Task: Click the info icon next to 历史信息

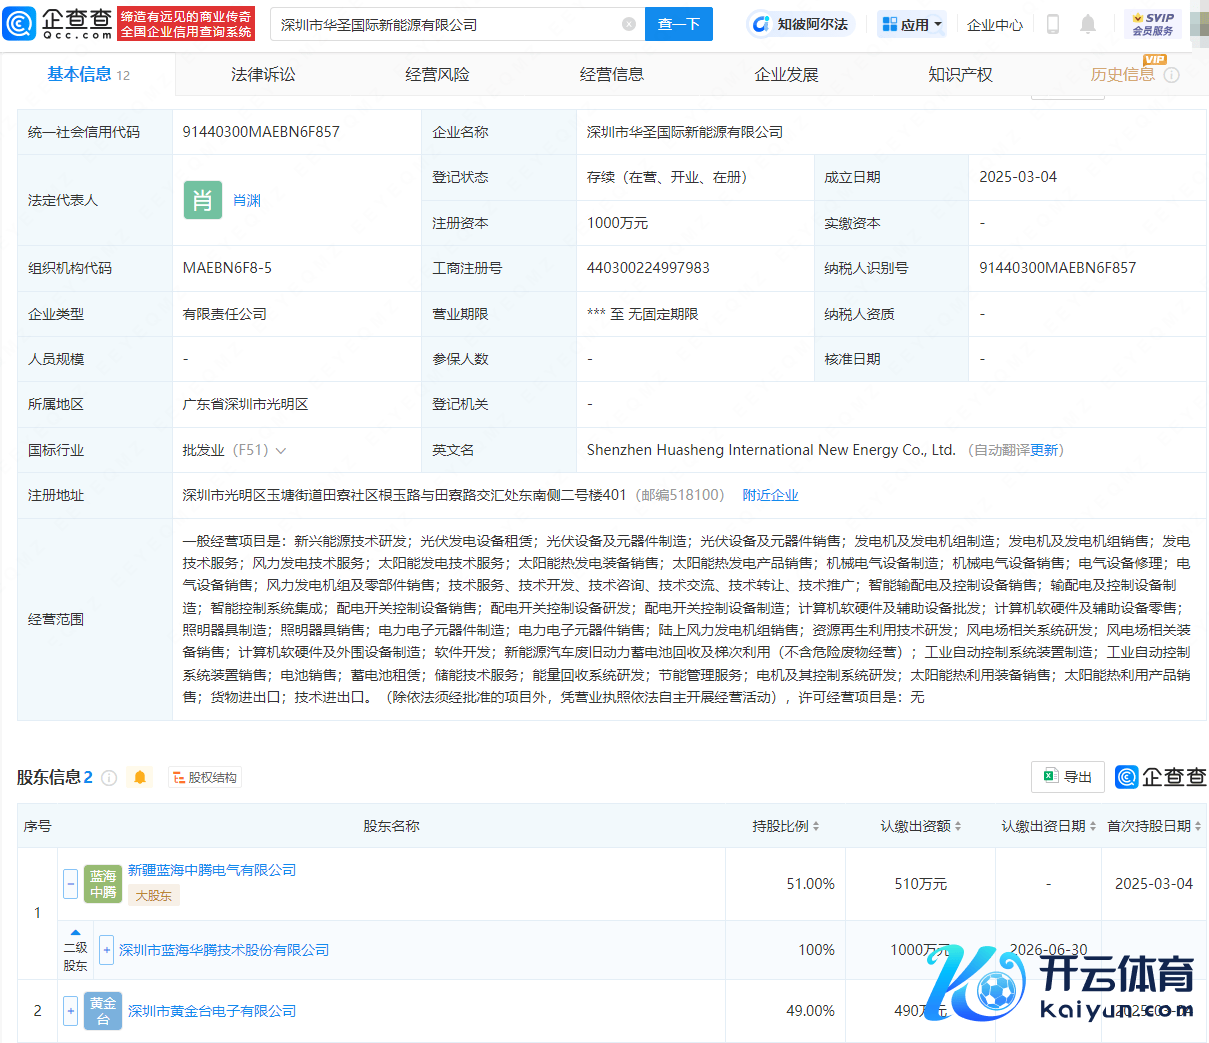Action: click(x=1172, y=75)
